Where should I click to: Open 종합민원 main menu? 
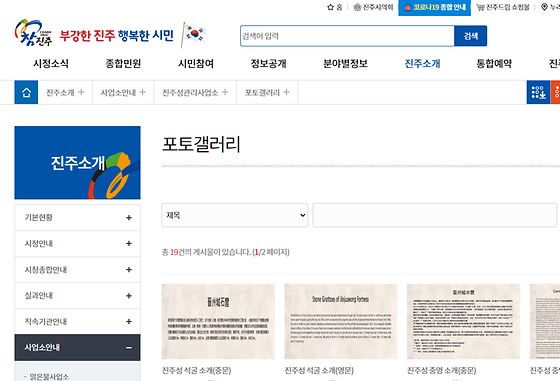pos(123,64)
